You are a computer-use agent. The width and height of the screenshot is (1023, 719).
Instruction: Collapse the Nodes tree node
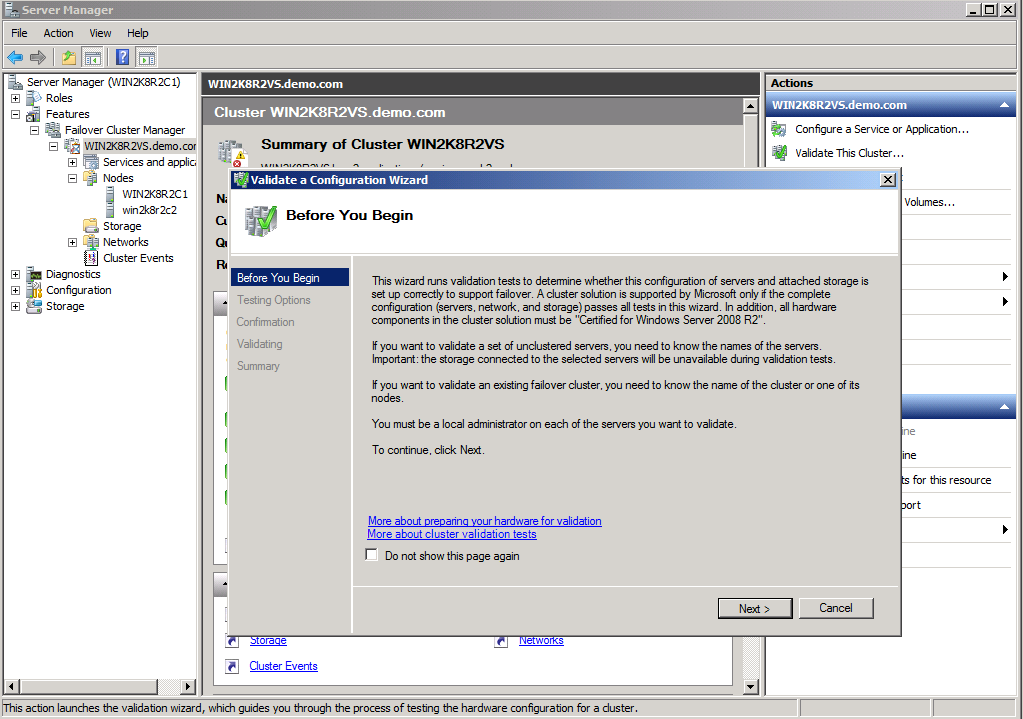click(72, 178)
